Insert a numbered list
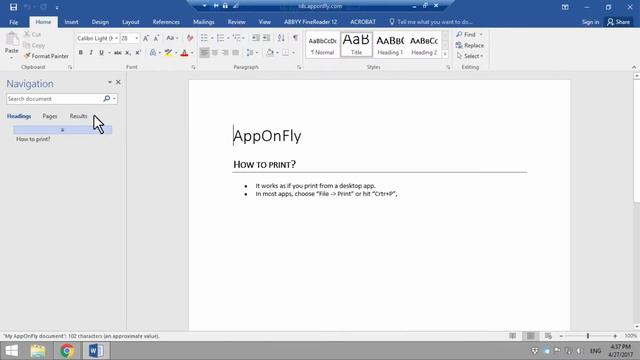 tap(220, 38)
